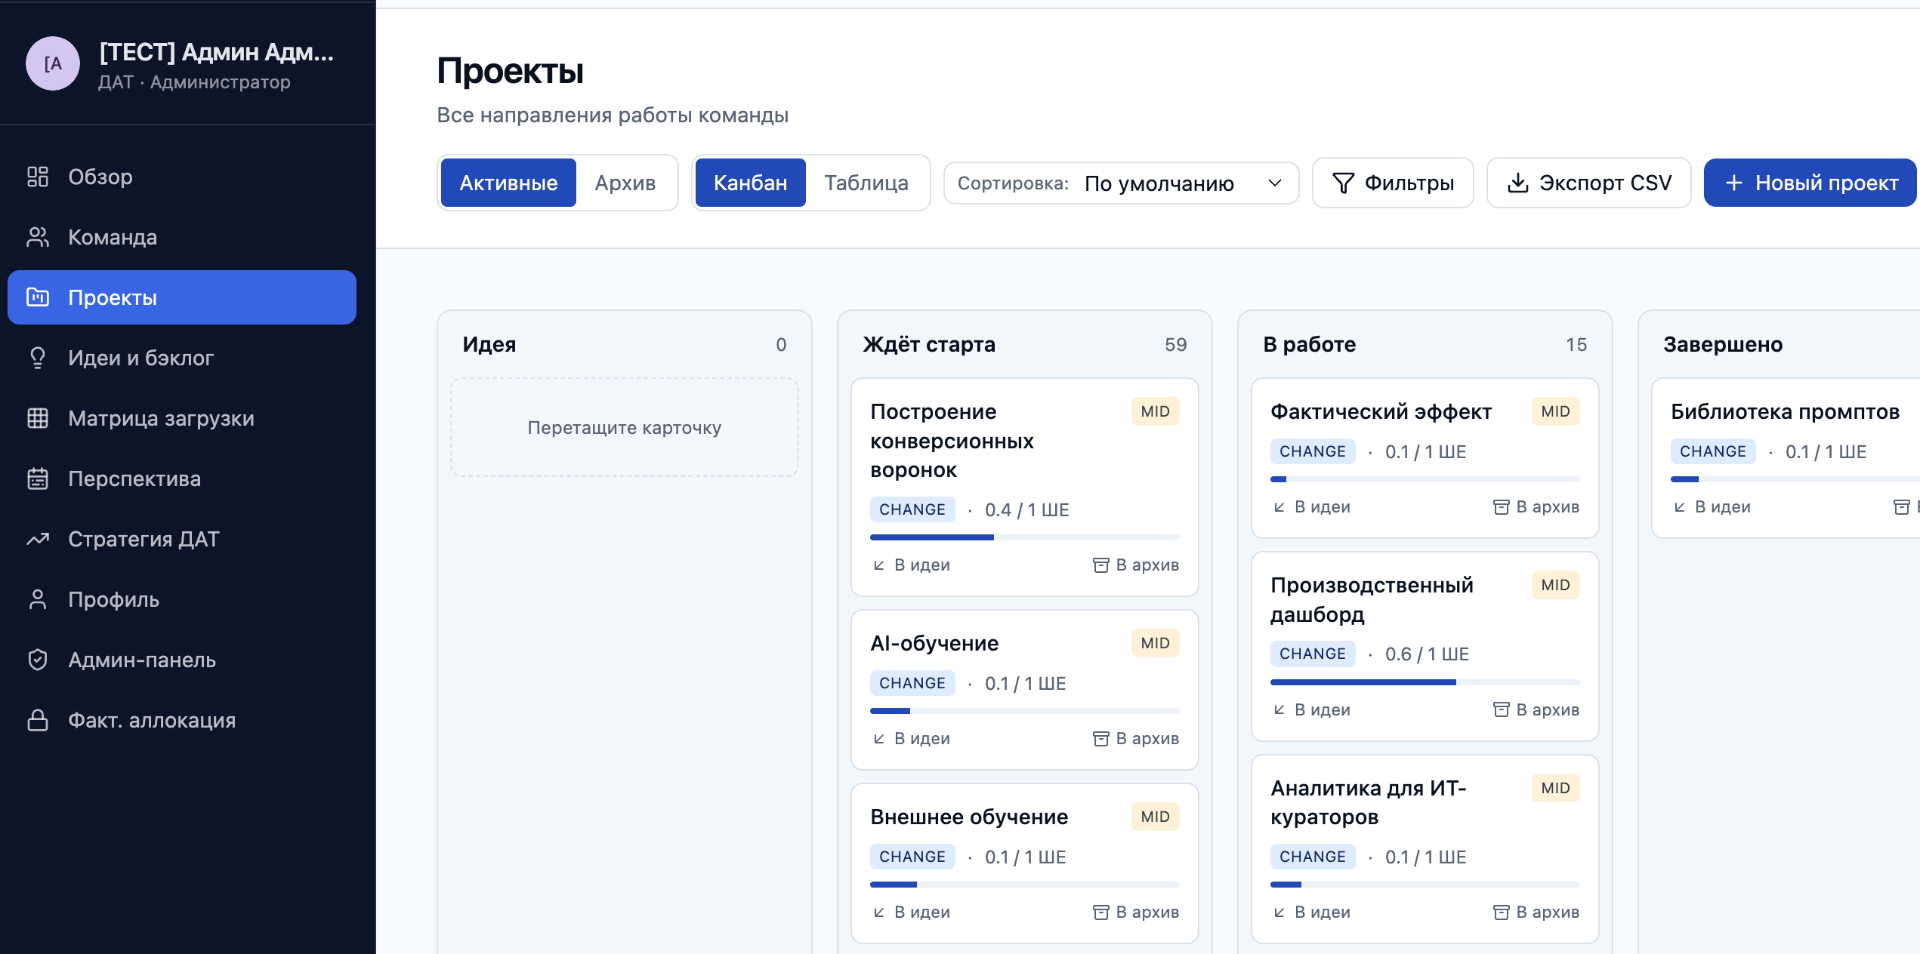Open the Фильтры panel
Image resolution: width=1920 pixels, height=954 pixels.
[x=1393, y=183]
